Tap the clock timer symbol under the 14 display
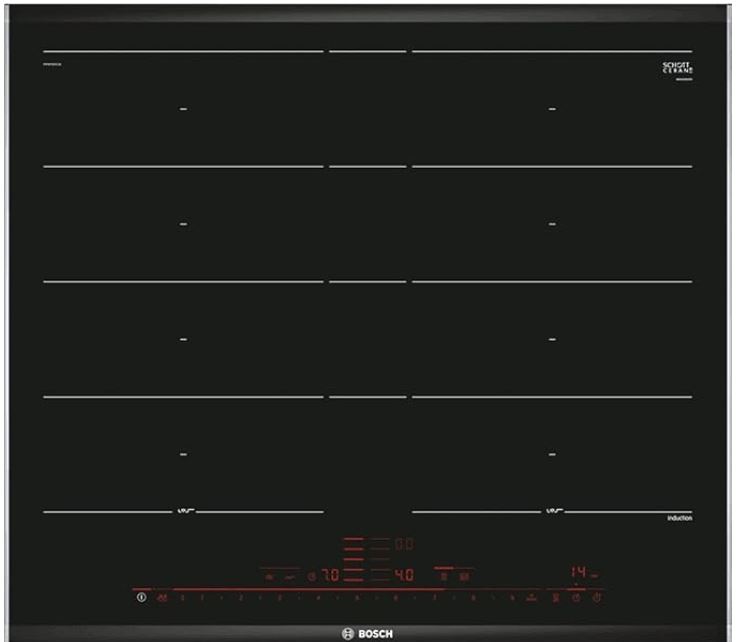The width and height of the screenshot is (740, 642). point(576,598)
